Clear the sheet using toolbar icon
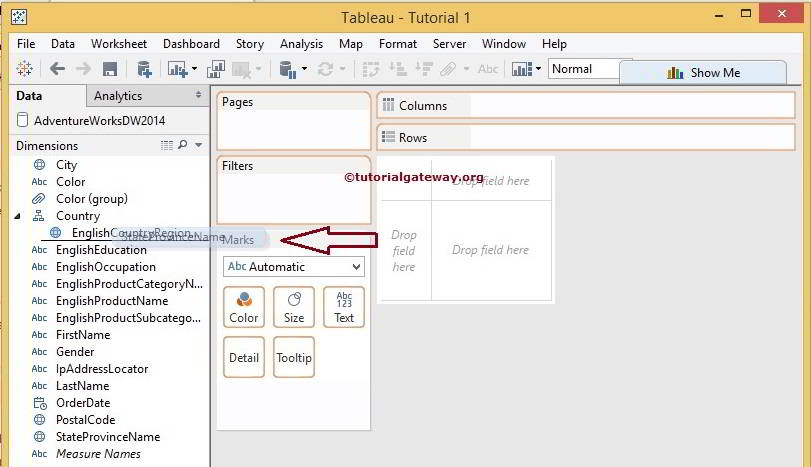Image resolution: width=811 pixels, height=467 pixels. pos(242,69)
